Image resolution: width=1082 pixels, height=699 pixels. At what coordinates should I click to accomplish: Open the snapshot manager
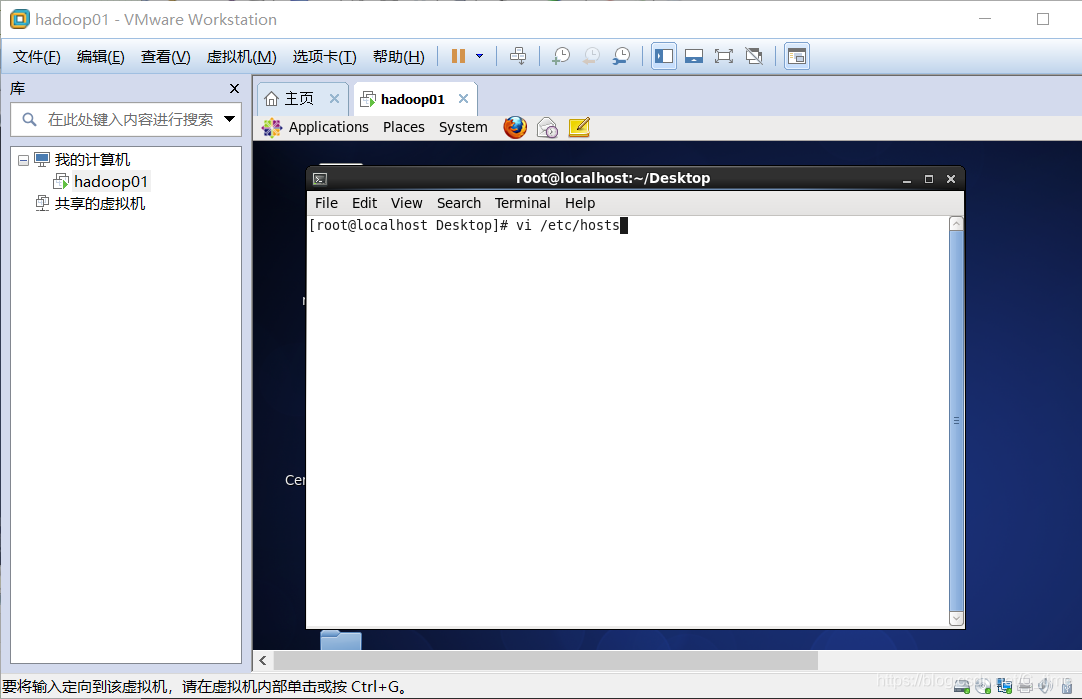[621, 56]
